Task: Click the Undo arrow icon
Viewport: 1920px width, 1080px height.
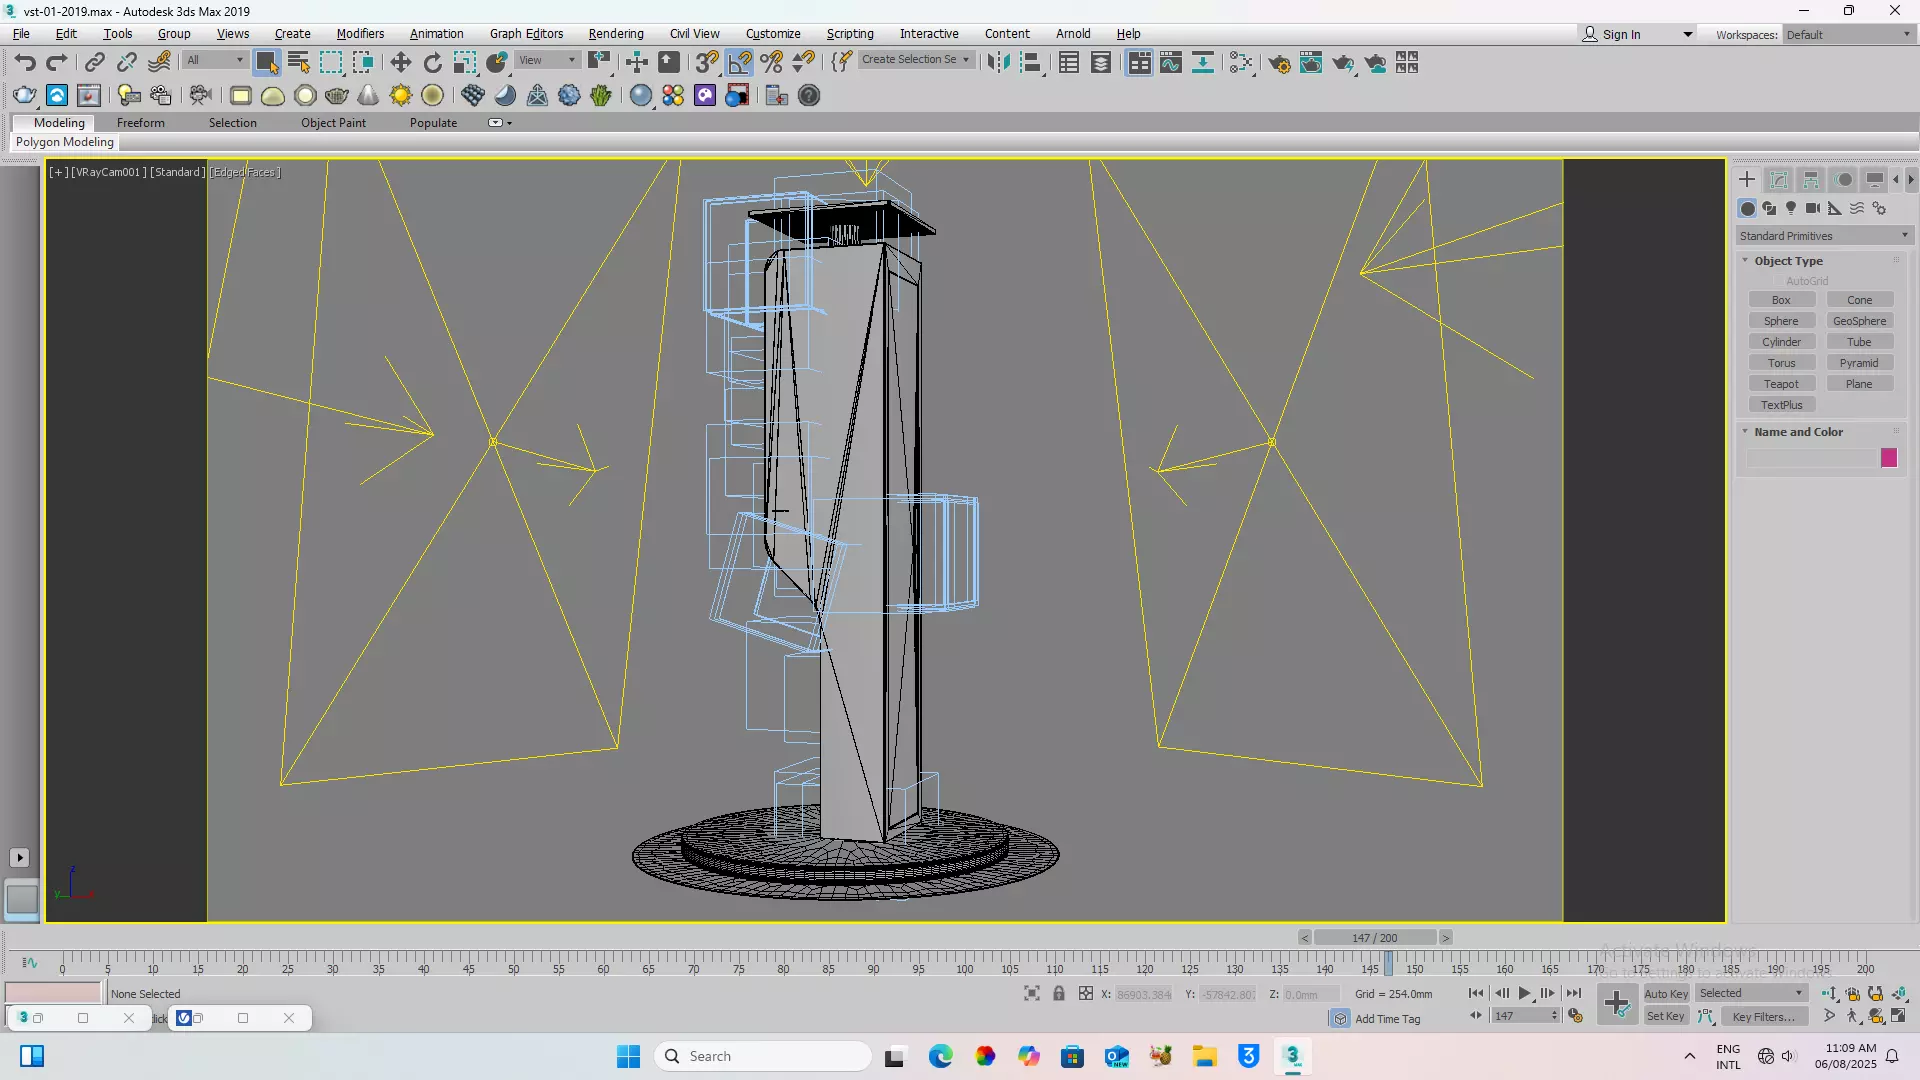Action: coord(25,63)
